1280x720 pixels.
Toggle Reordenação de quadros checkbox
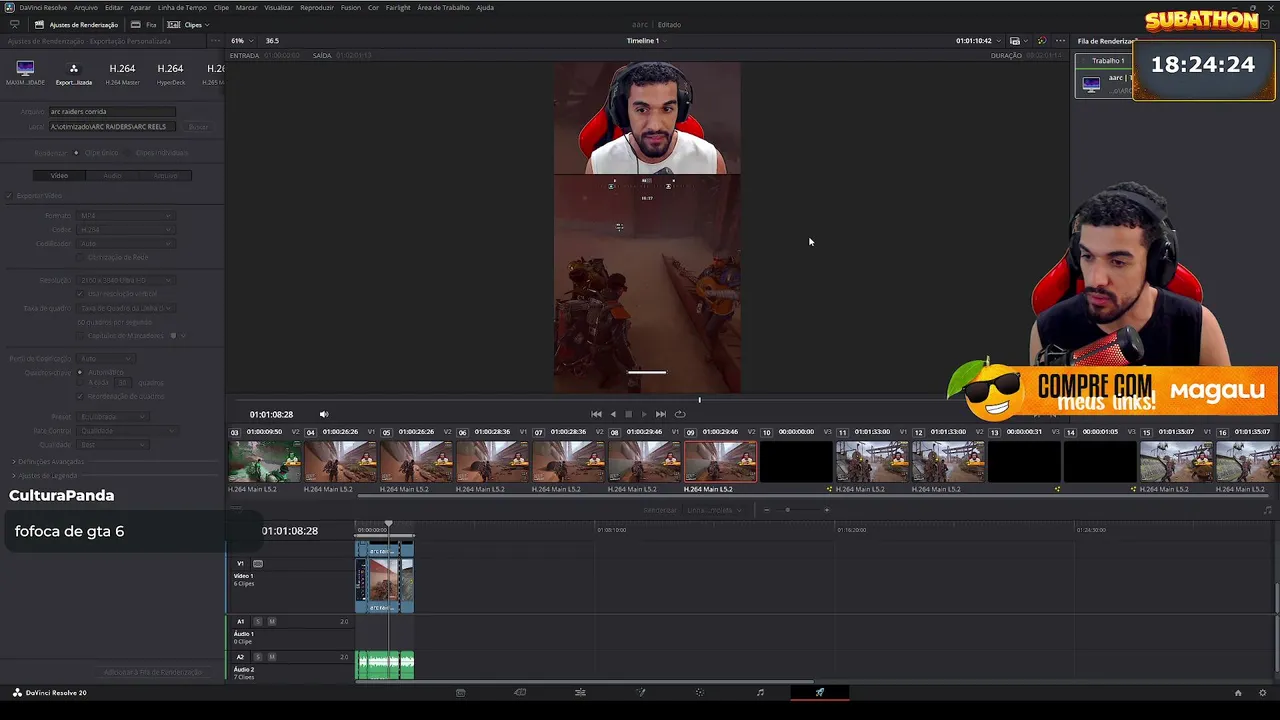81,396
